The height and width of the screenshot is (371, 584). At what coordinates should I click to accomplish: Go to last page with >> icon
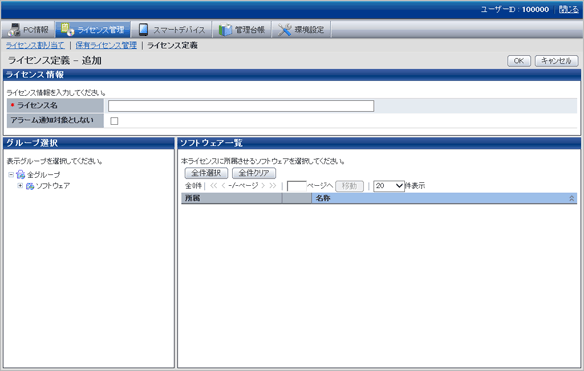point(273,186)
